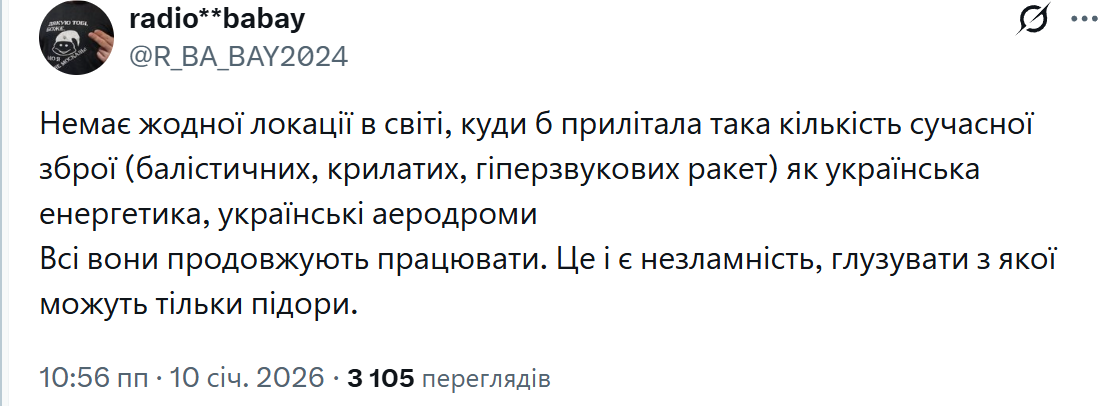This screenshot has width=1116, height=406.
Task: Click the Grok explain-post icon
Action: pos(1033,21)
